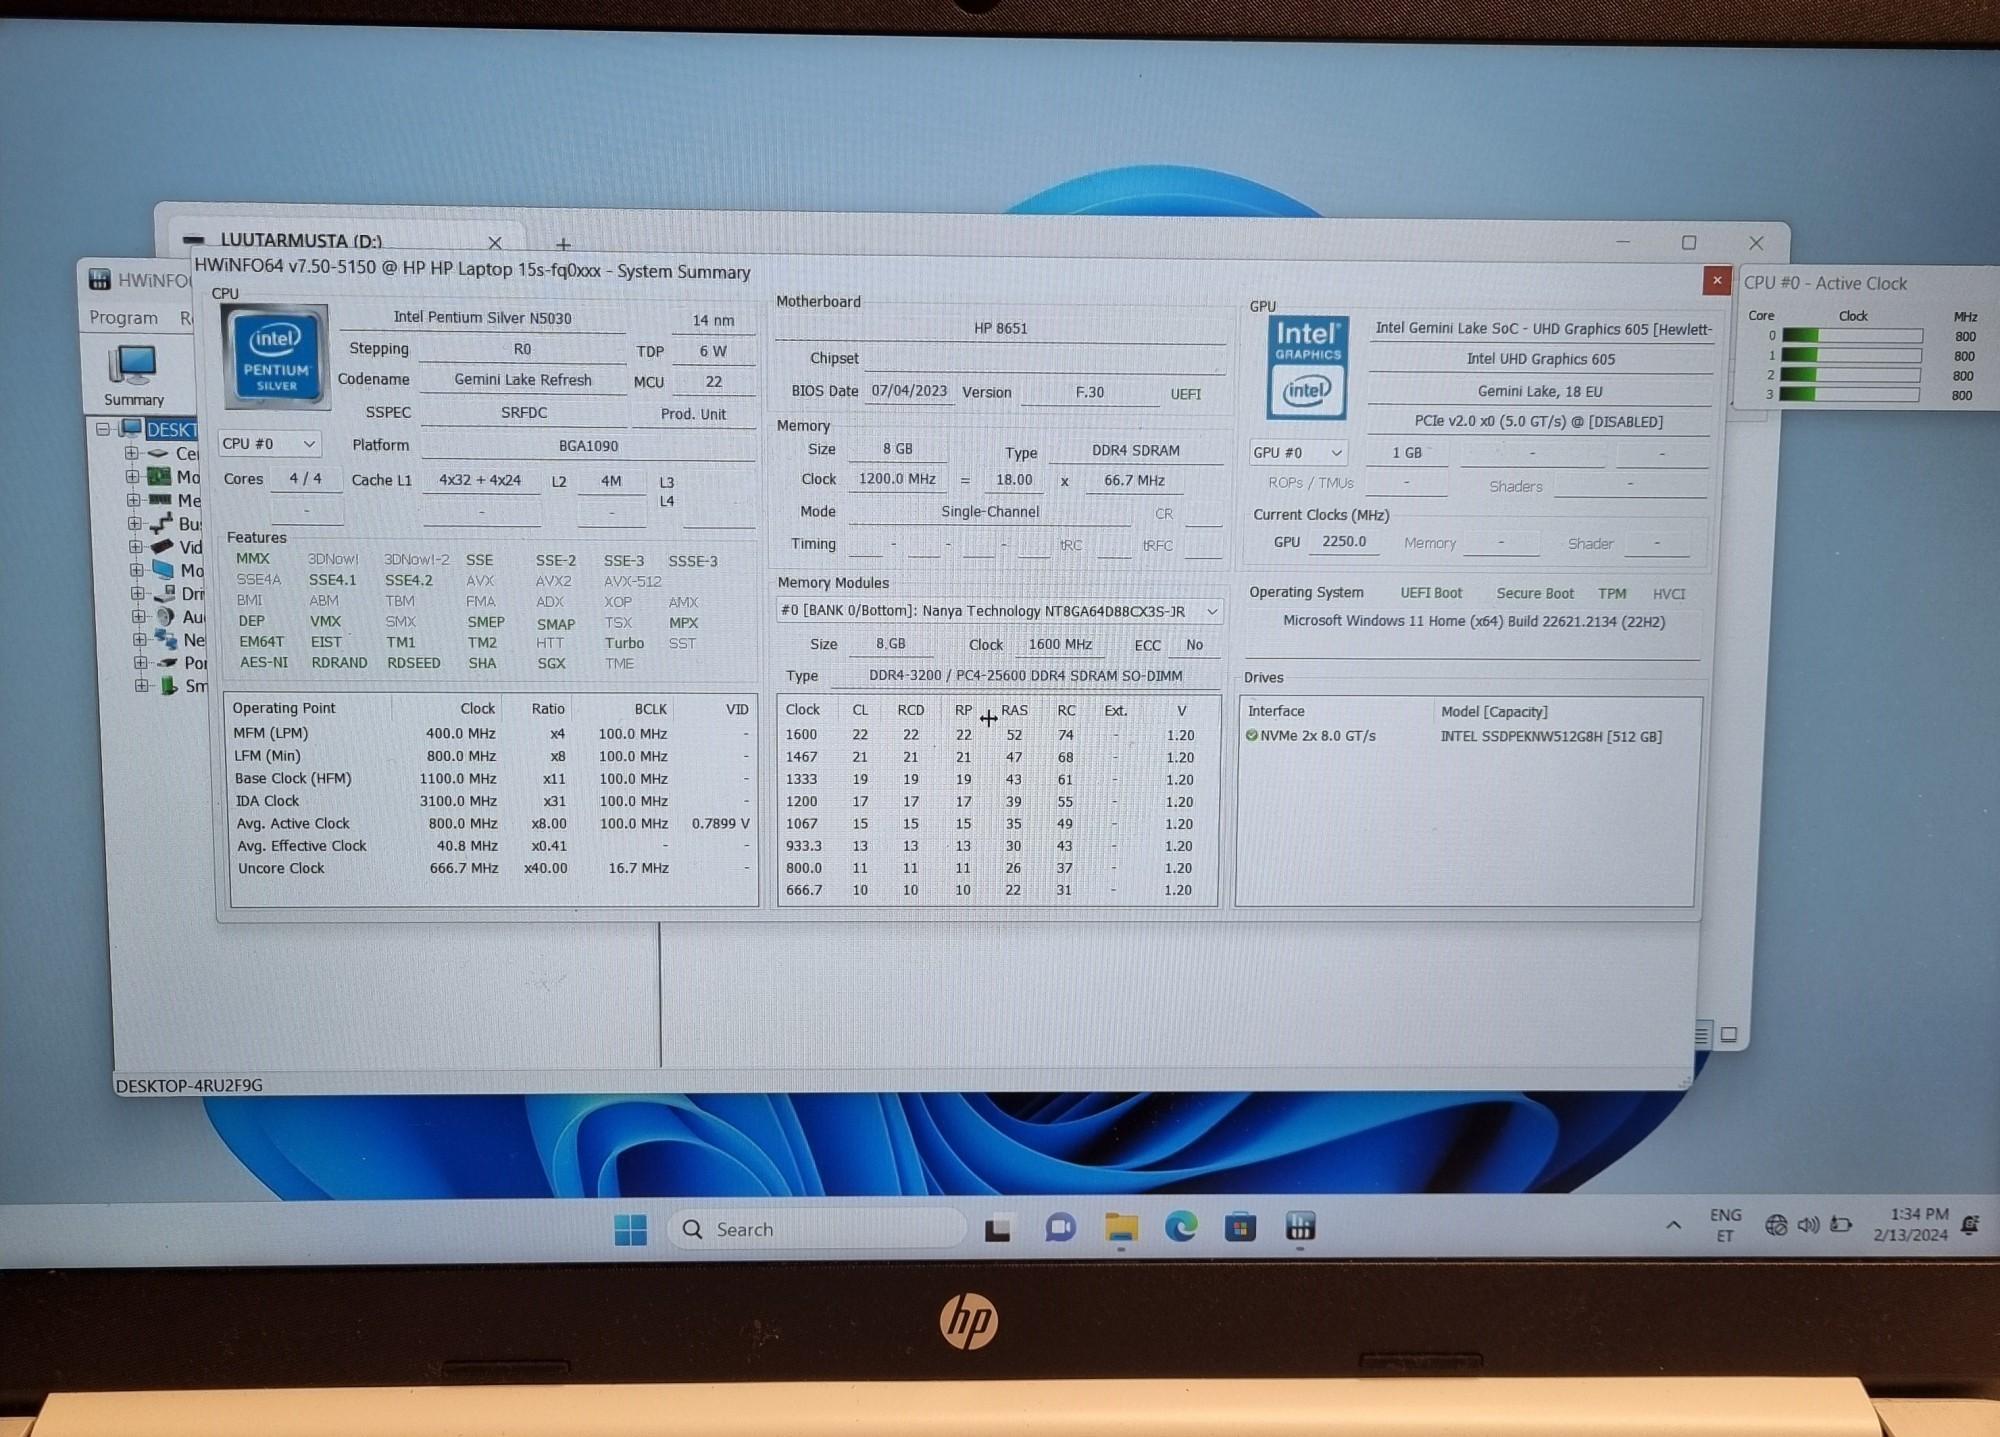Click the Summary toolbar icon in HWiNFO
The height and width of the screenshot is (1437, 2000).
(134, 375)
